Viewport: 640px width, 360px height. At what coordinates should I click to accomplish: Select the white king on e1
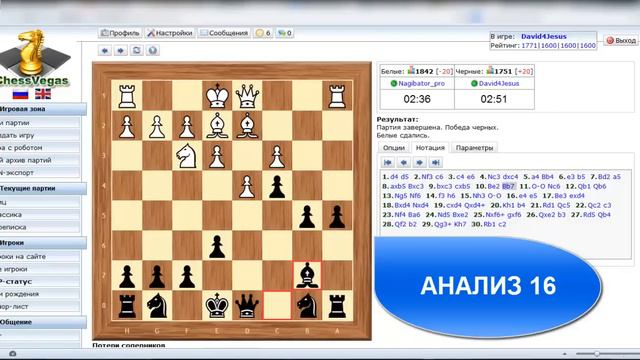tap(217, 97)
